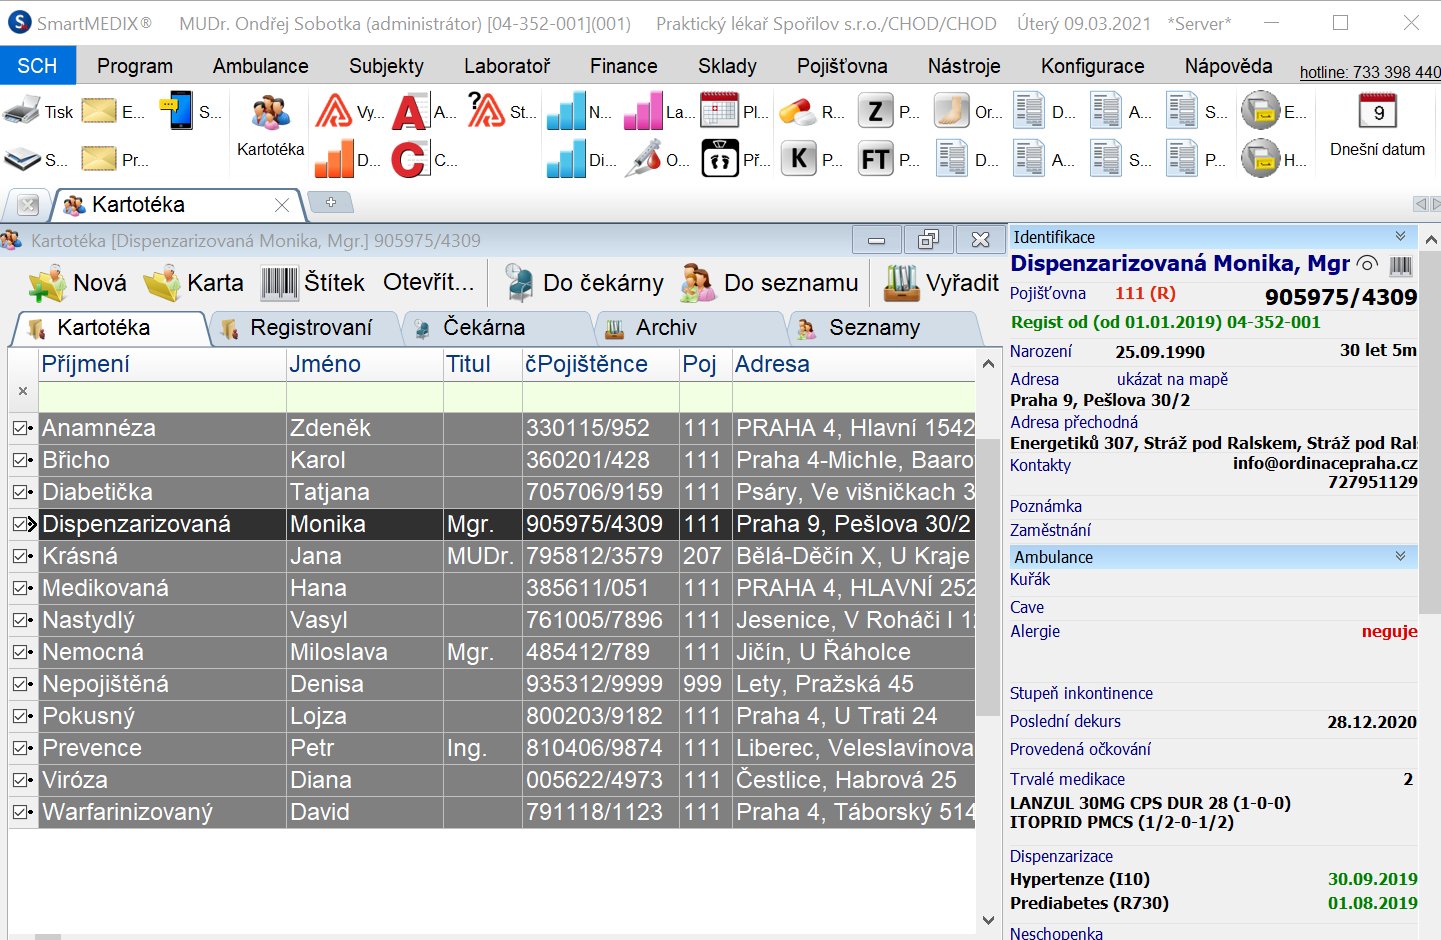Click the archive drawer icon H...
Image resolution: width=1441 pixels, height=940 pixels.
(x=1260, y=159)
